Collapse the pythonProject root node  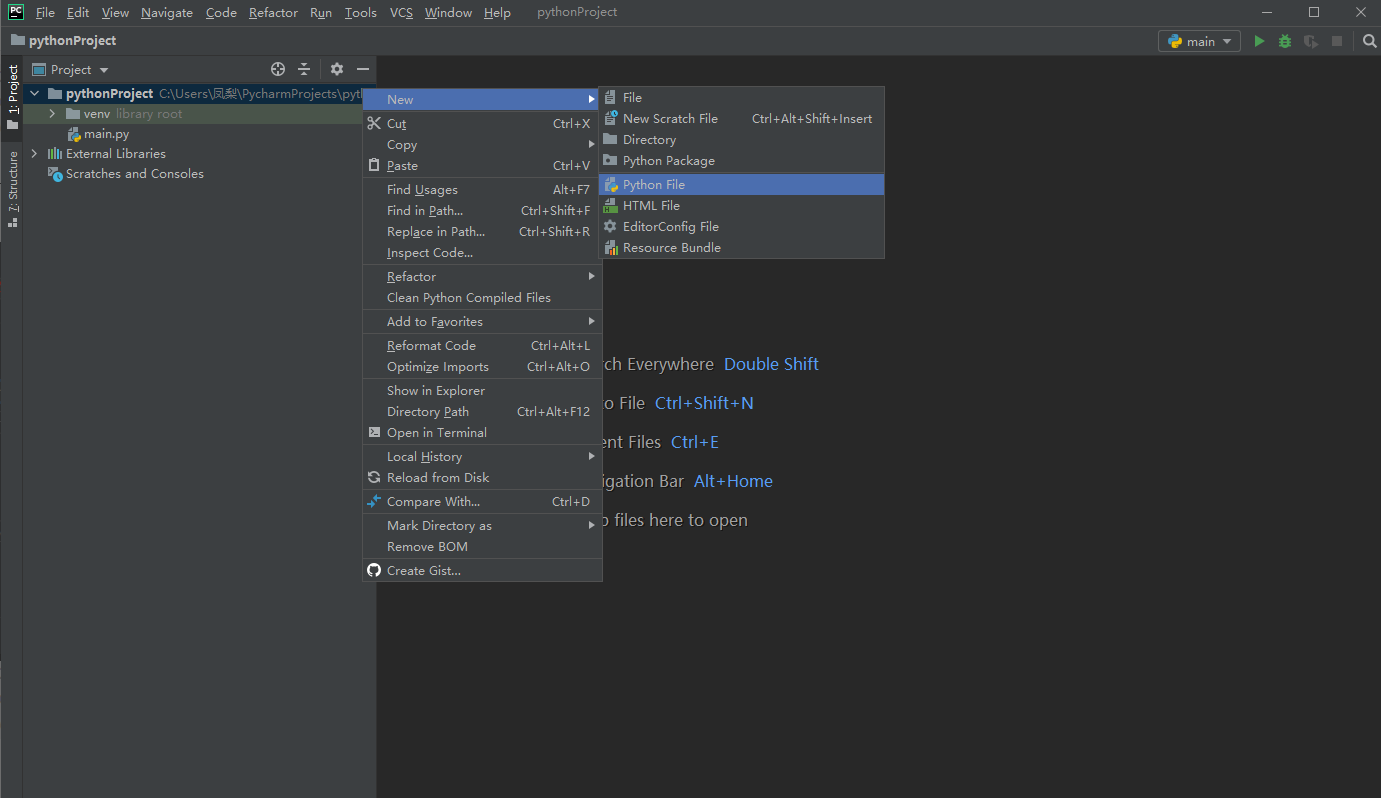[33, 93]
